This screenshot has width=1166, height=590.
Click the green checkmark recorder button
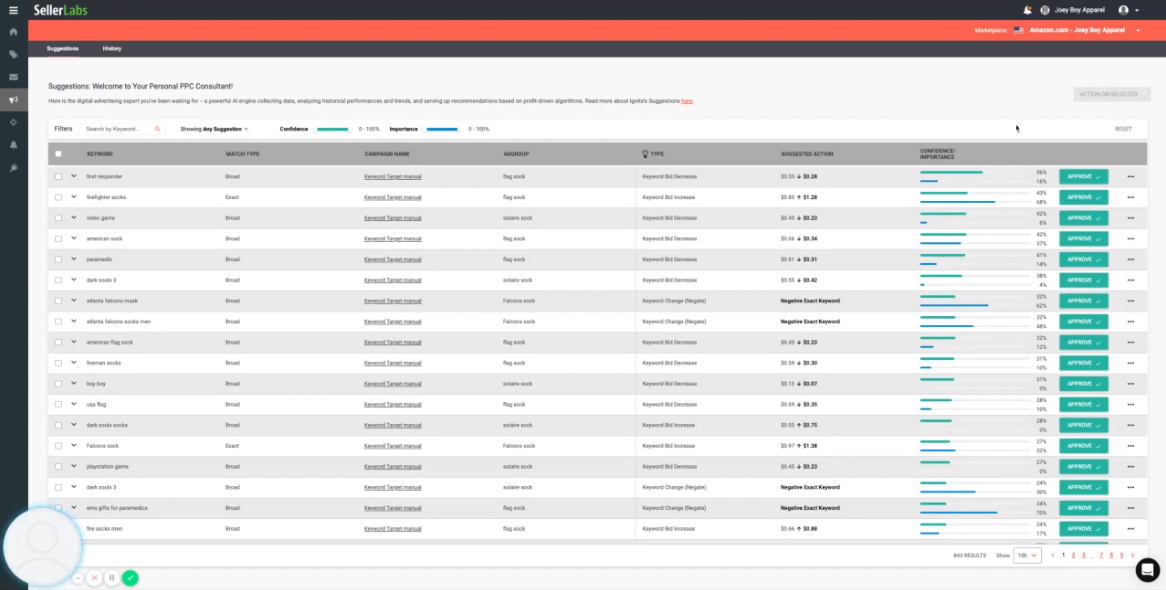coord(130,578)
